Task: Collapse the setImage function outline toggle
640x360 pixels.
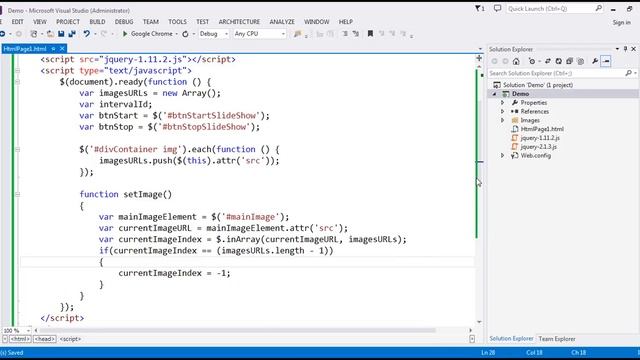Action: pyautogui.click(x=18, y=194)
